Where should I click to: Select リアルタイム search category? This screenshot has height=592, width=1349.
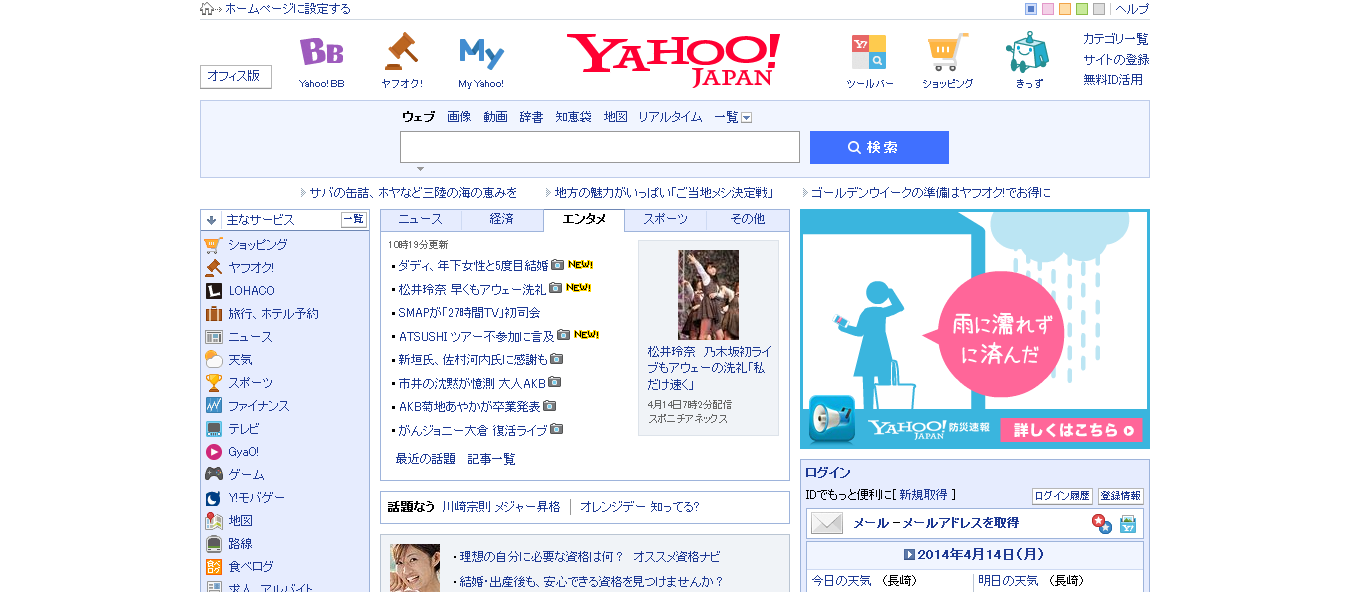[670, 117]
